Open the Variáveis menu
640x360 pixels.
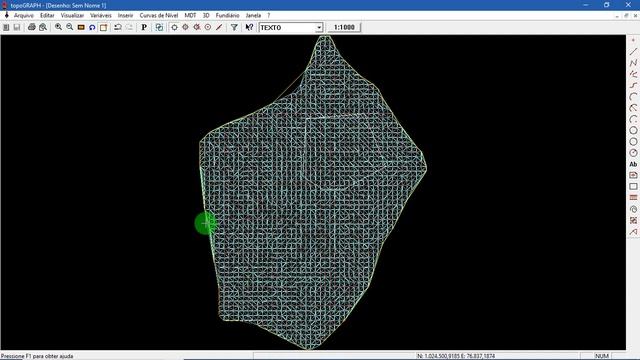click(x=101, y=16)
